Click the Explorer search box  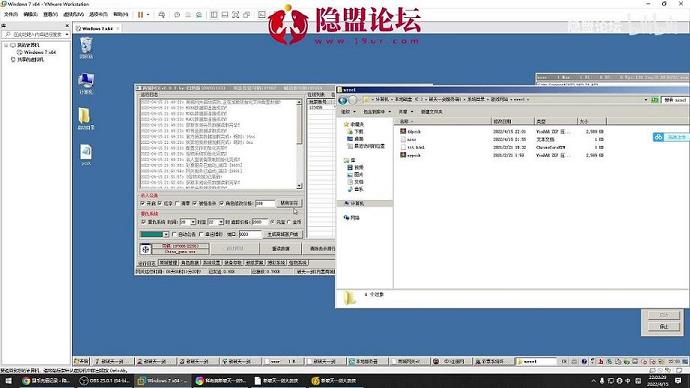click(x=675, y=100)
